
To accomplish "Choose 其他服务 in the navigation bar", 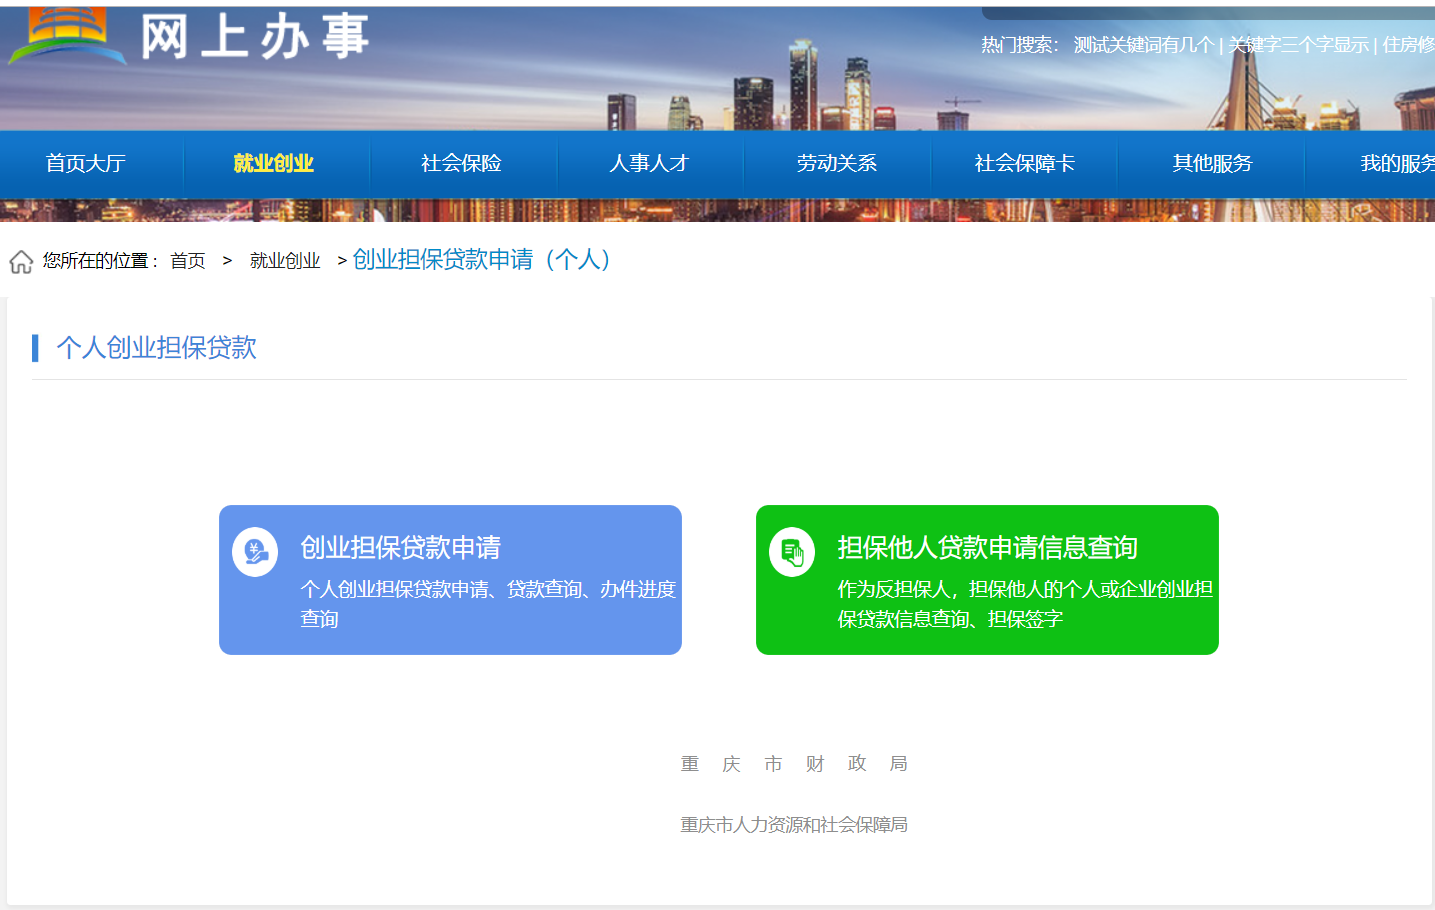I will coord(1212,163).
